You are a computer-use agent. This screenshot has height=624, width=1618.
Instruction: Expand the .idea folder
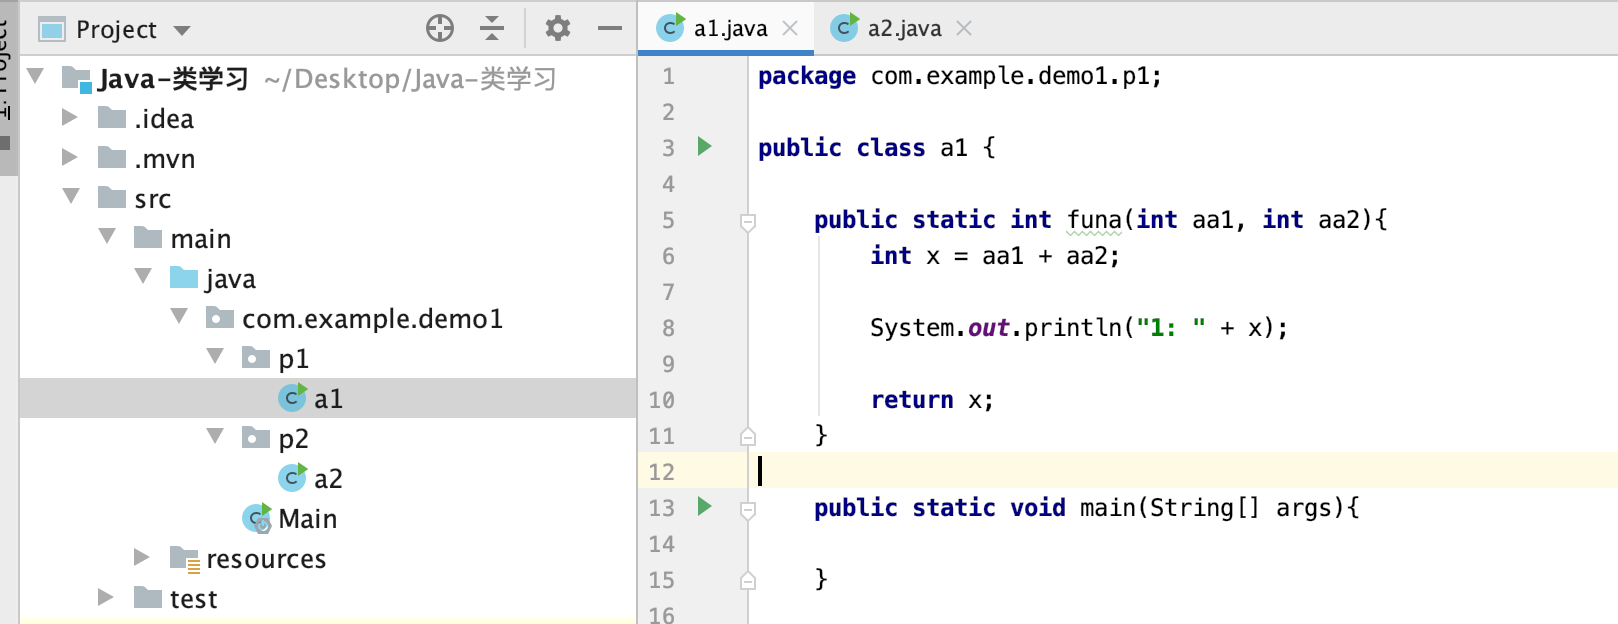click(x=69, y=118)
